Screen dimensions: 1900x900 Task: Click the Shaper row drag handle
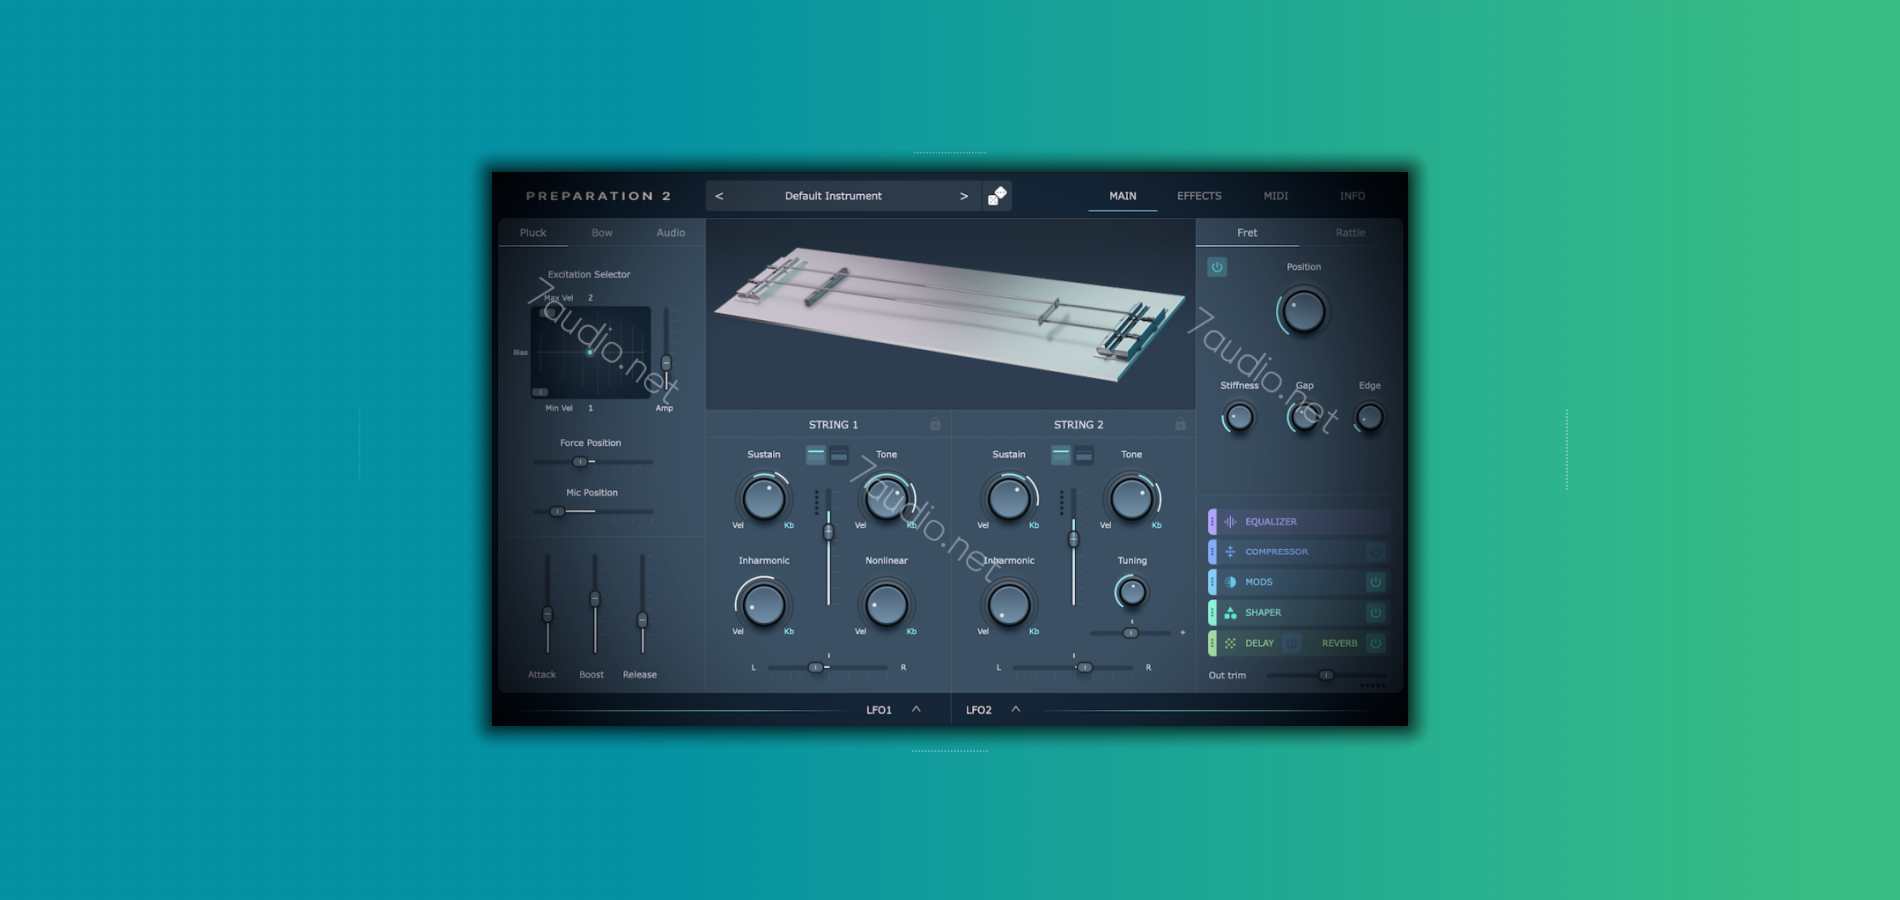(1212, 613)
